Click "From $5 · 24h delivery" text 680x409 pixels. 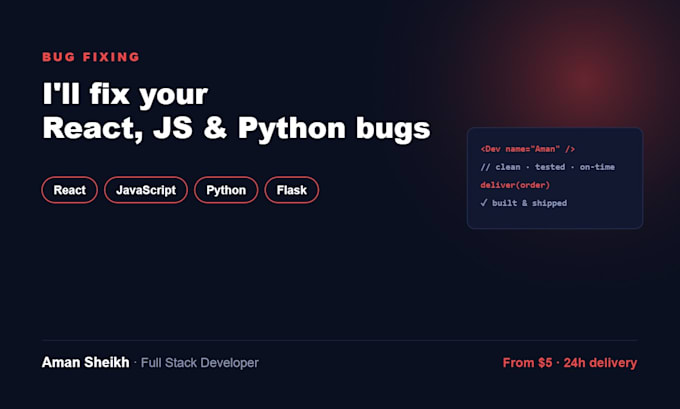pyautogui.click(x=570, y=363)
